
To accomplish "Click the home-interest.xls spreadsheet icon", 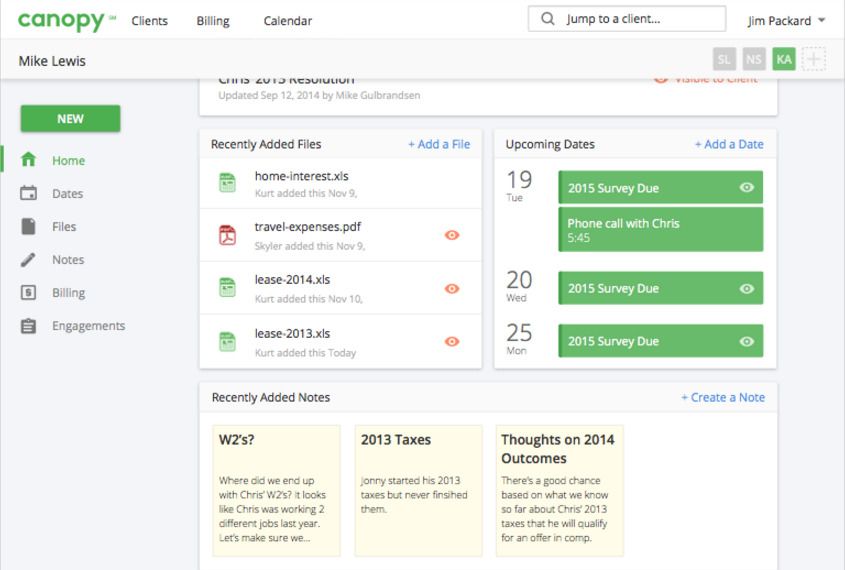I will [x=227, y=182].
